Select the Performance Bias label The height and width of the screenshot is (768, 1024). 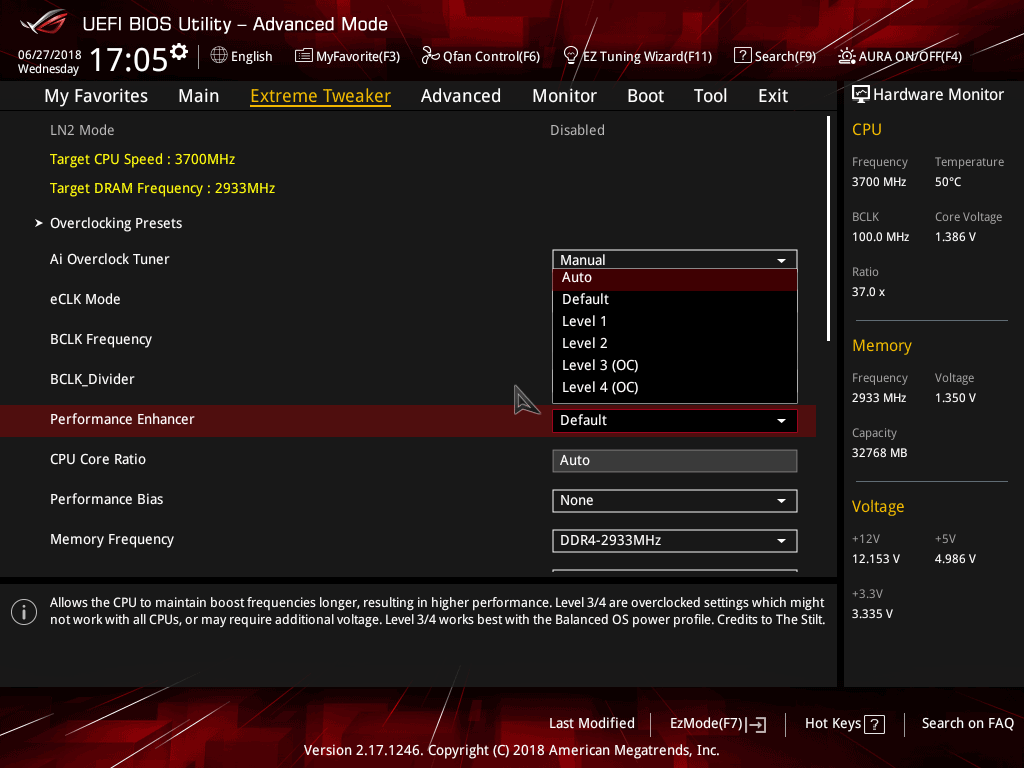[106, 499]
